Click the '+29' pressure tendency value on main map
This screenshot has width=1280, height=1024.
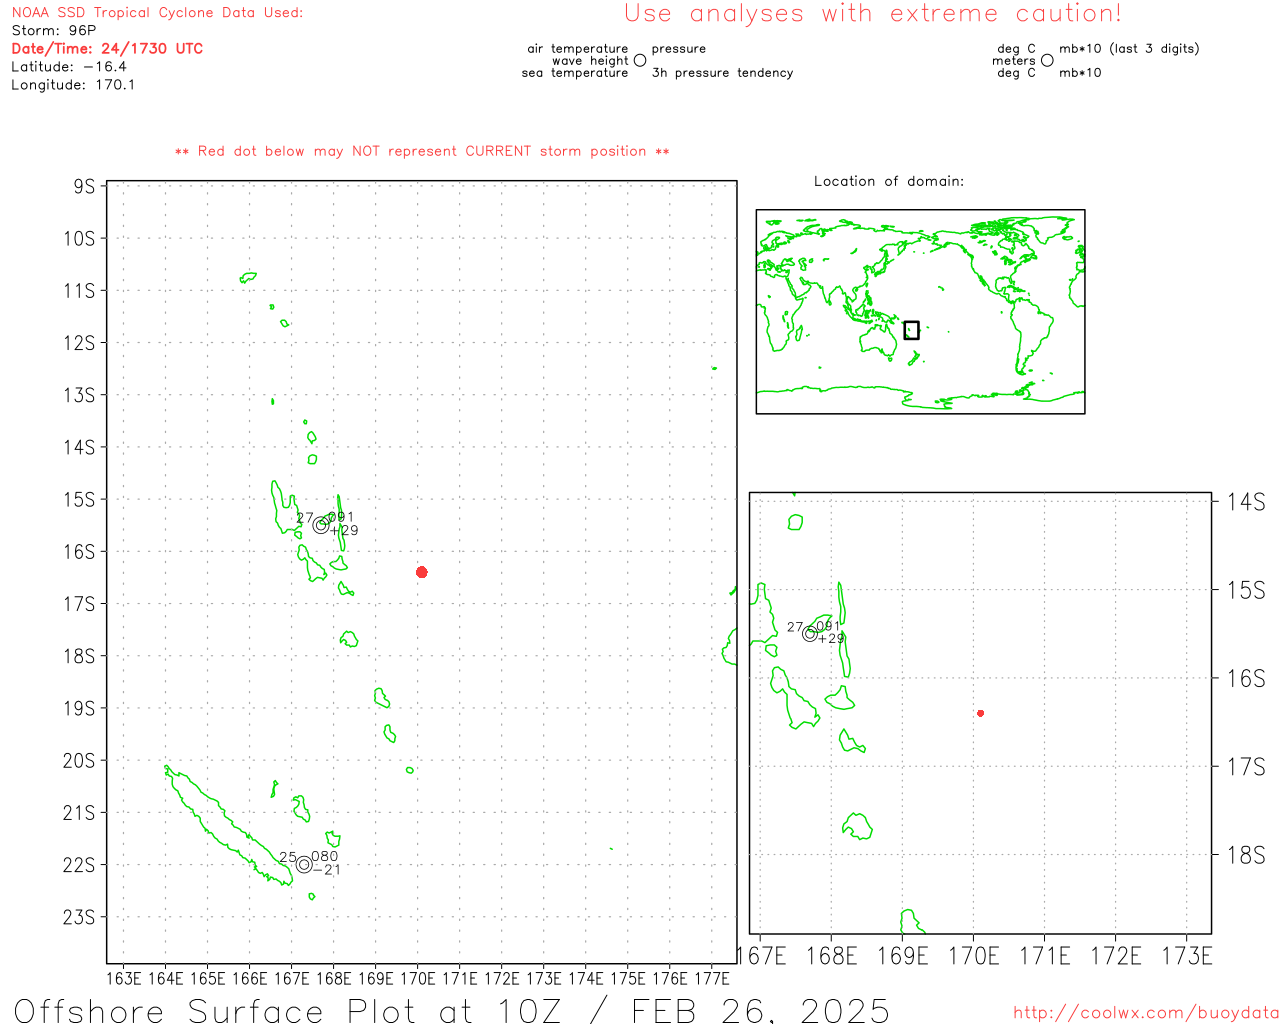(x=344, y=531)
